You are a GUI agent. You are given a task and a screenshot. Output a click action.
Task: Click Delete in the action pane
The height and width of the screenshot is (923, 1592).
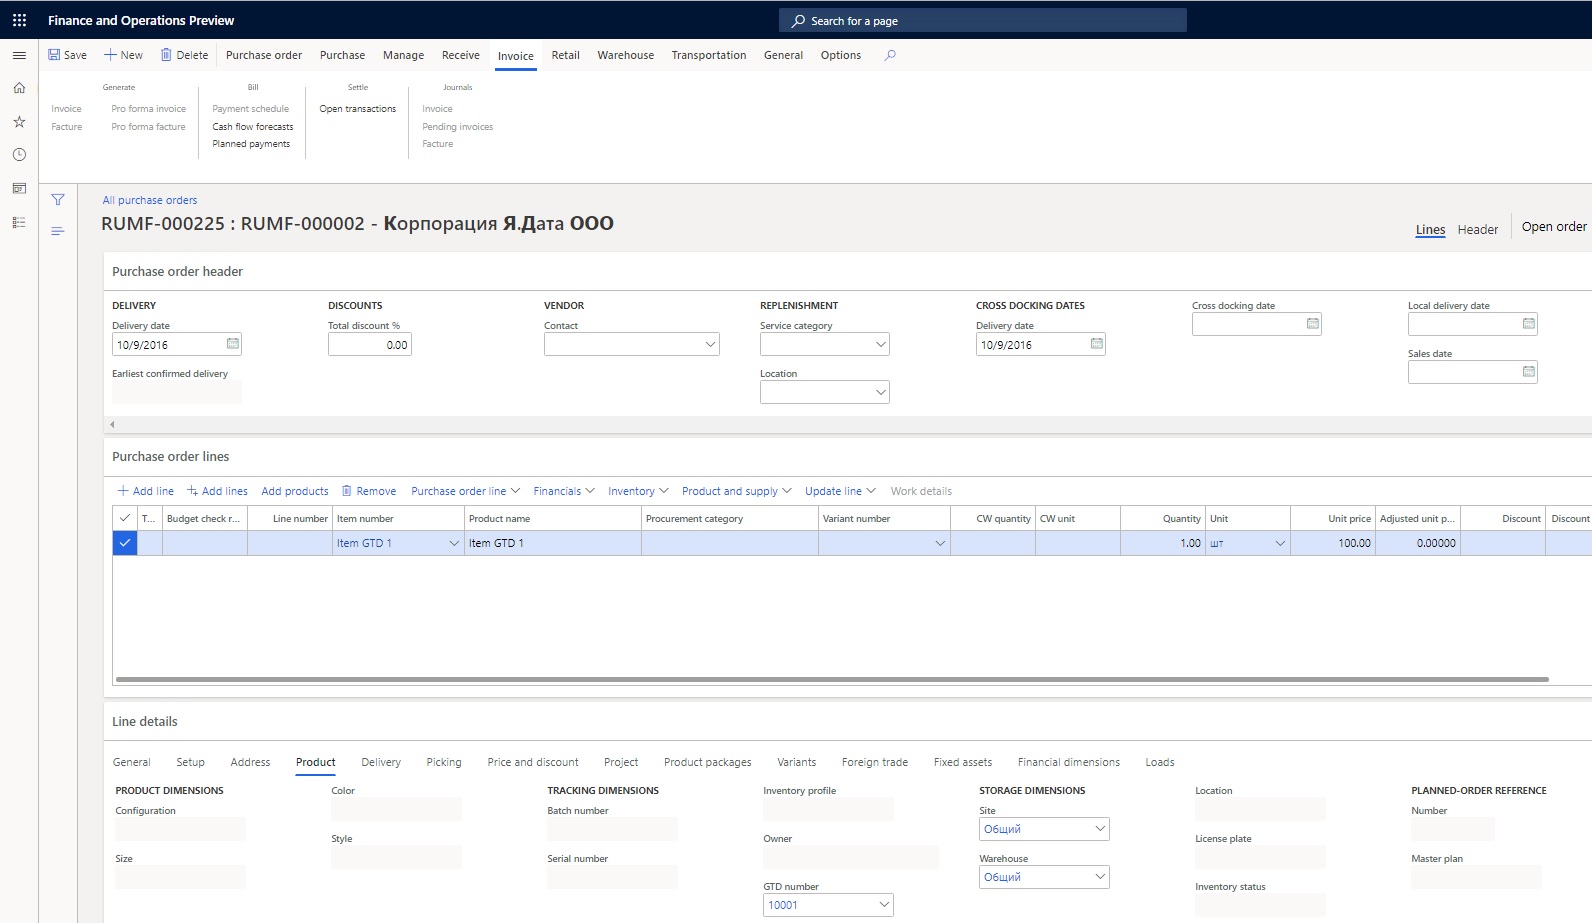(x=184, y=55)
